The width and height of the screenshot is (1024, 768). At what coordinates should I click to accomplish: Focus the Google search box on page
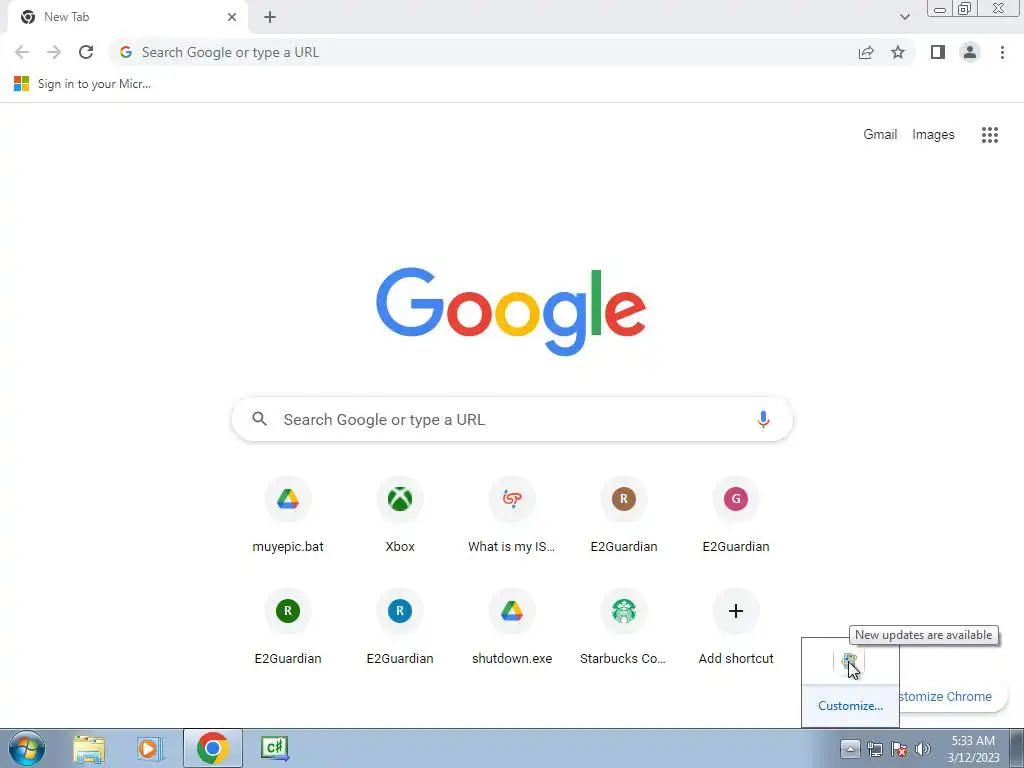point(512,419)
